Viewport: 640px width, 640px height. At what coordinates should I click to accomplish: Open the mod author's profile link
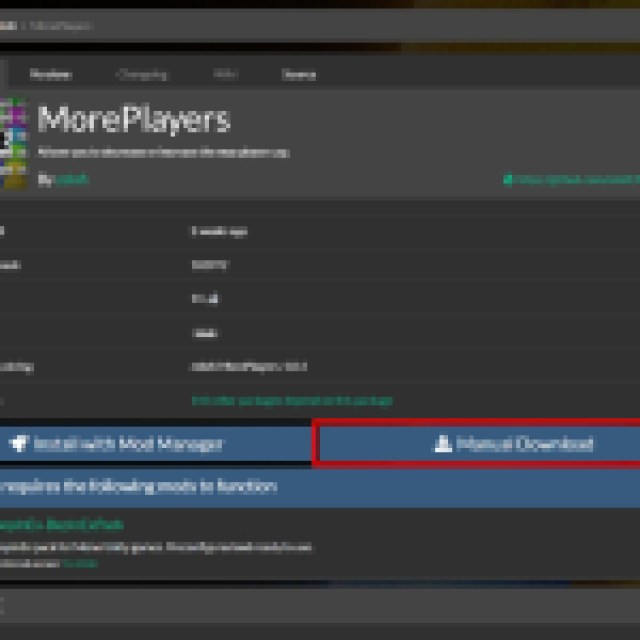click(x=71, y=180)
